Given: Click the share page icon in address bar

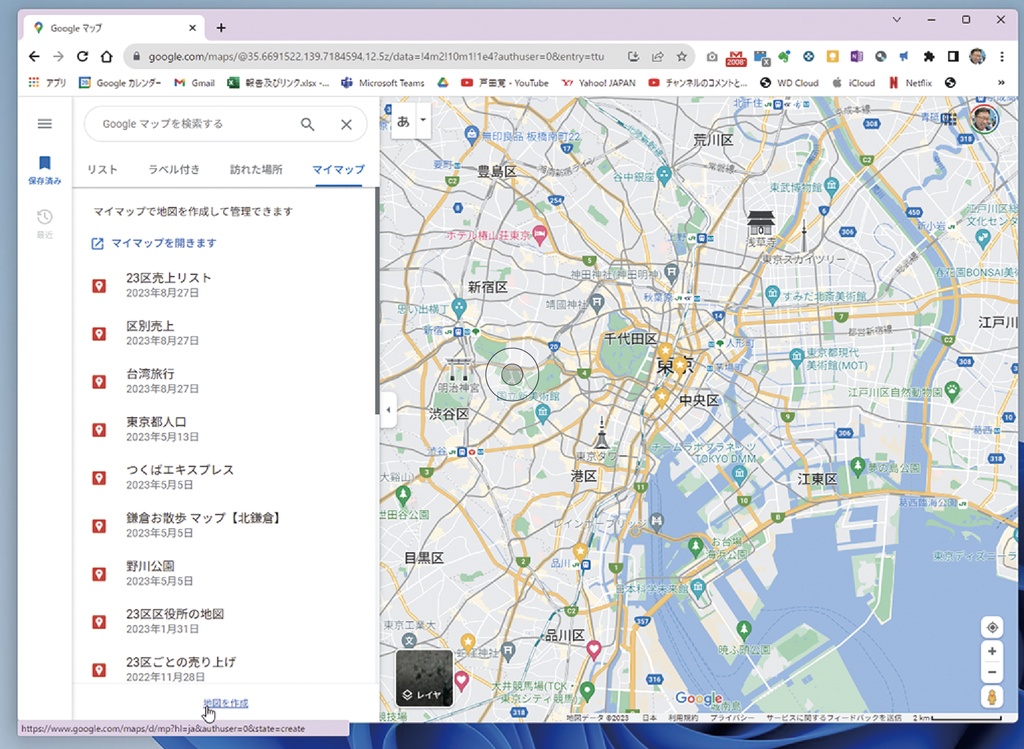Looking at the screenshot, I should [x=658, y=57].
